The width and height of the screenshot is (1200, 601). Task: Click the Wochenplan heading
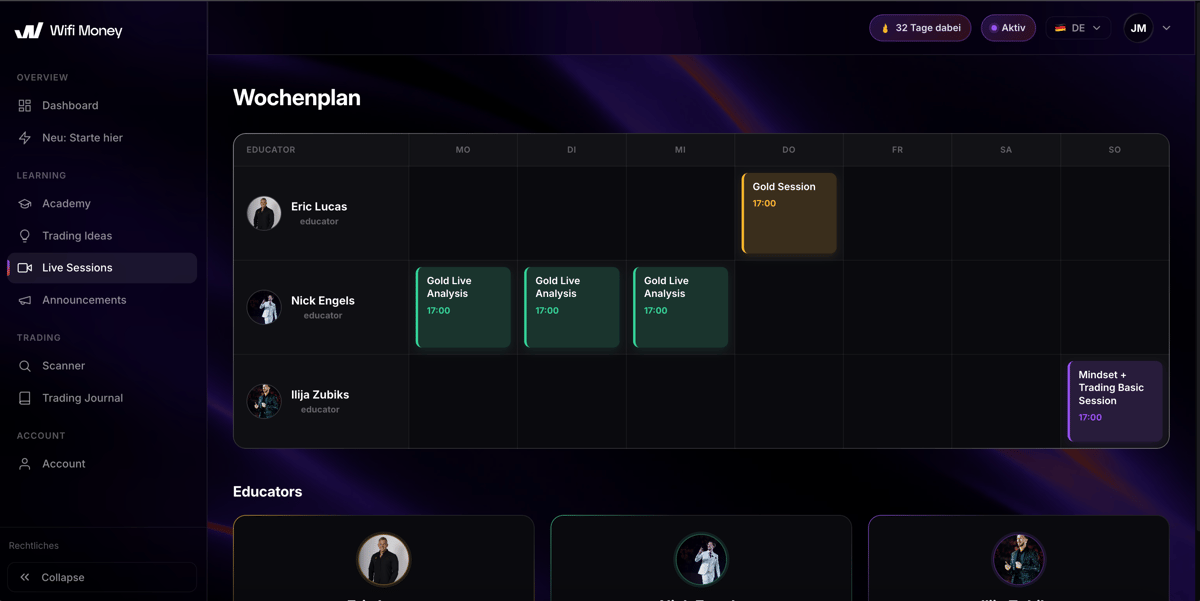(297, 98)
